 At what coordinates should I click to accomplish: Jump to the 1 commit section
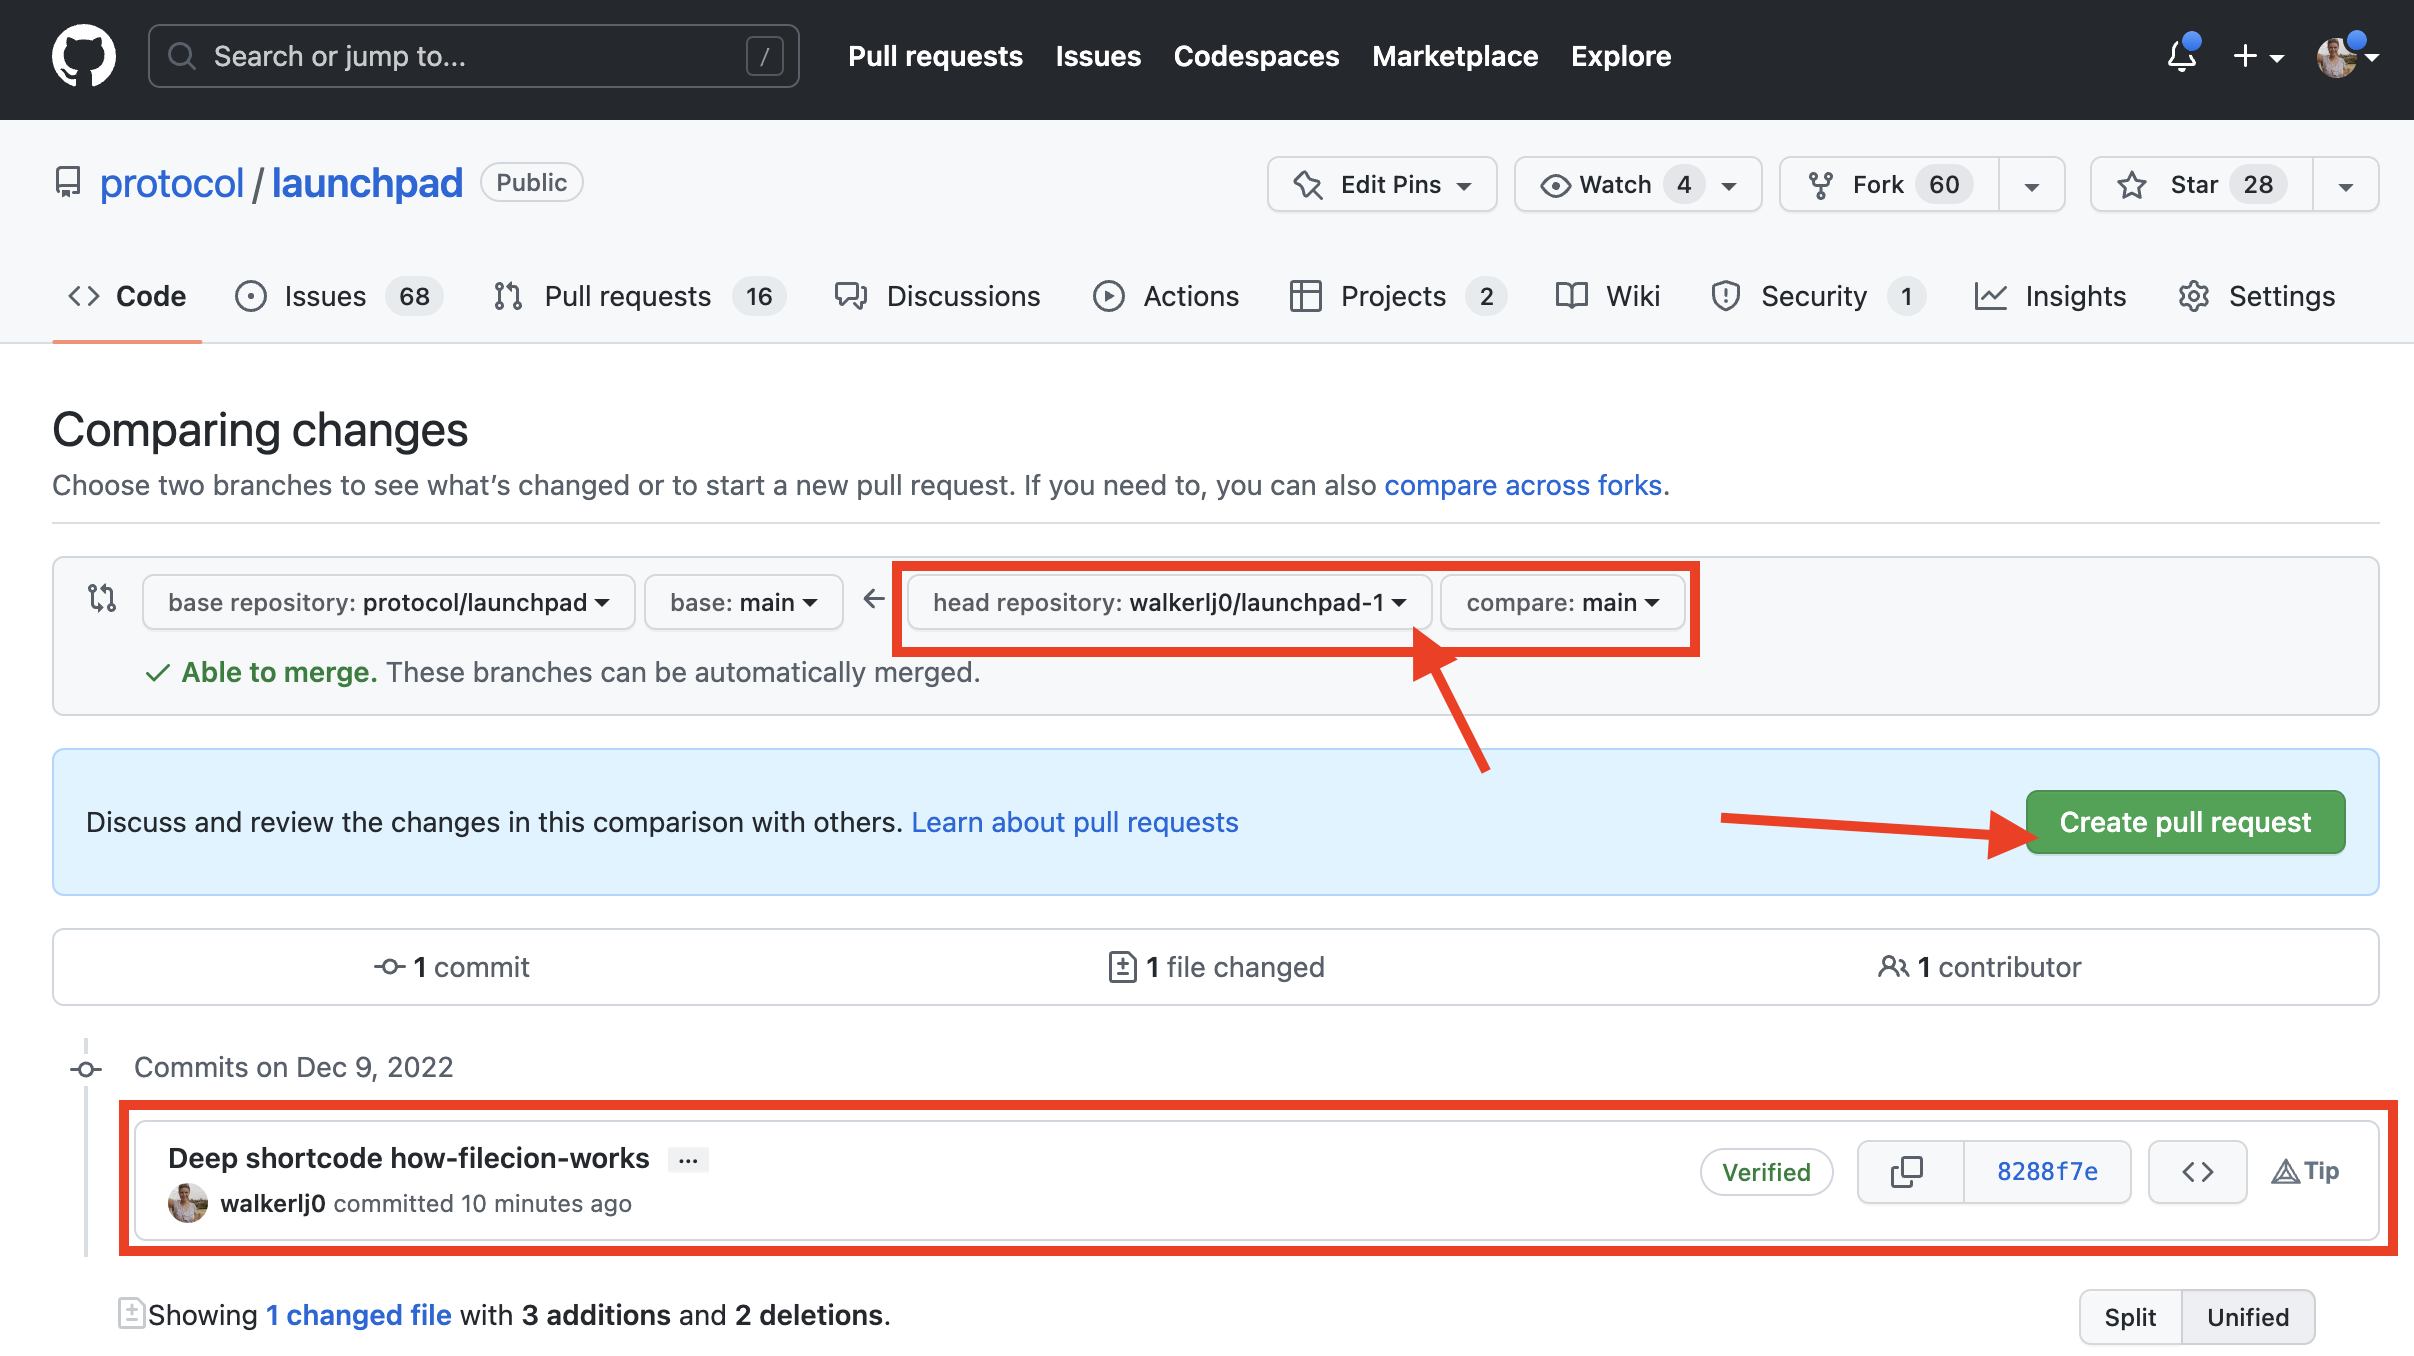point(452,967)
